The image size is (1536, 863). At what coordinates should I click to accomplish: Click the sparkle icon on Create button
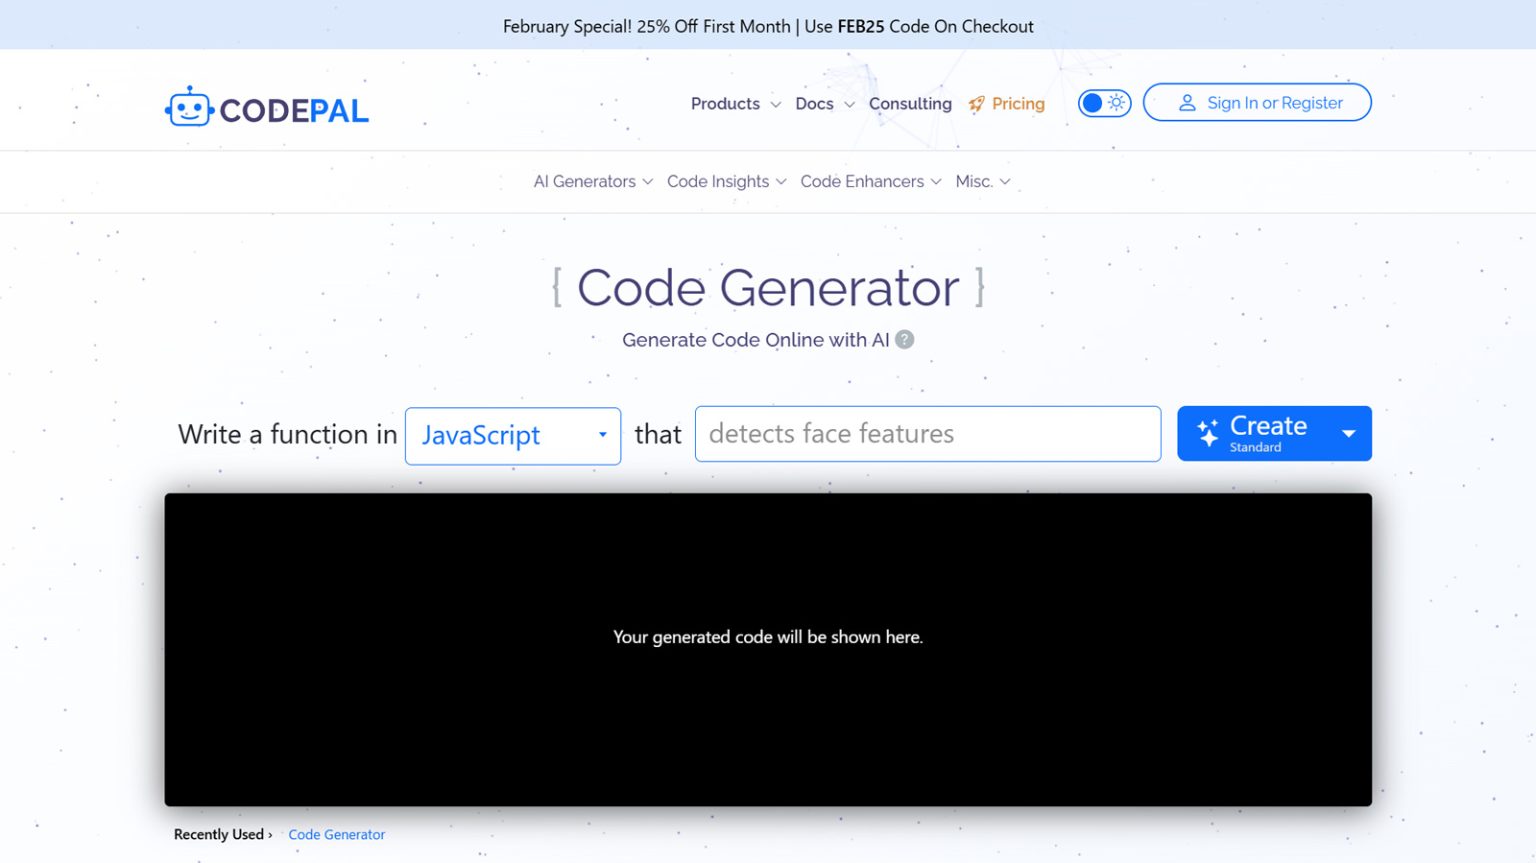click(x=1208, y=433)
